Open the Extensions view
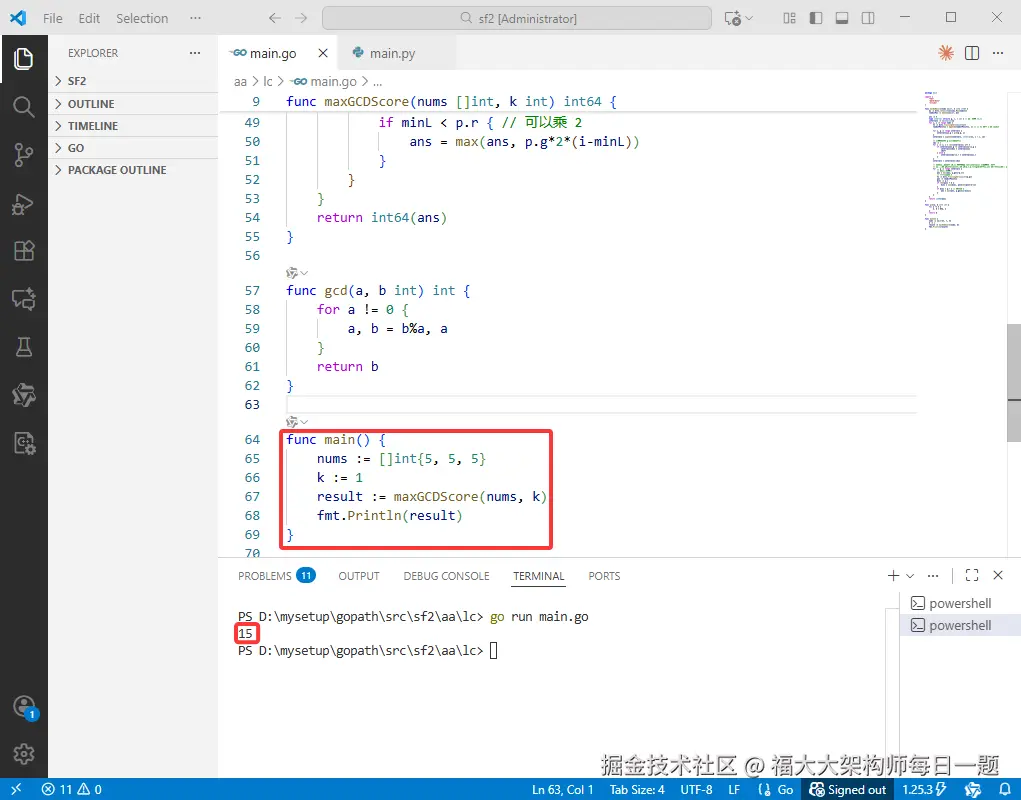 23,251
